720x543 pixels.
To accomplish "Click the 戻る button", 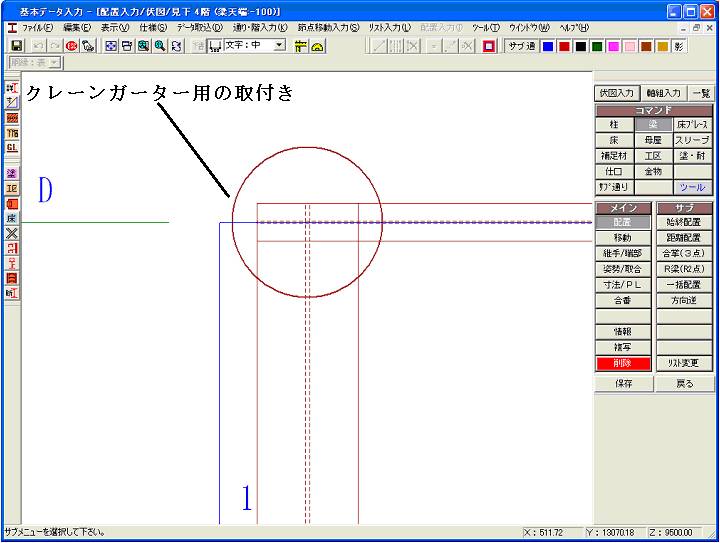I will 685,383.
